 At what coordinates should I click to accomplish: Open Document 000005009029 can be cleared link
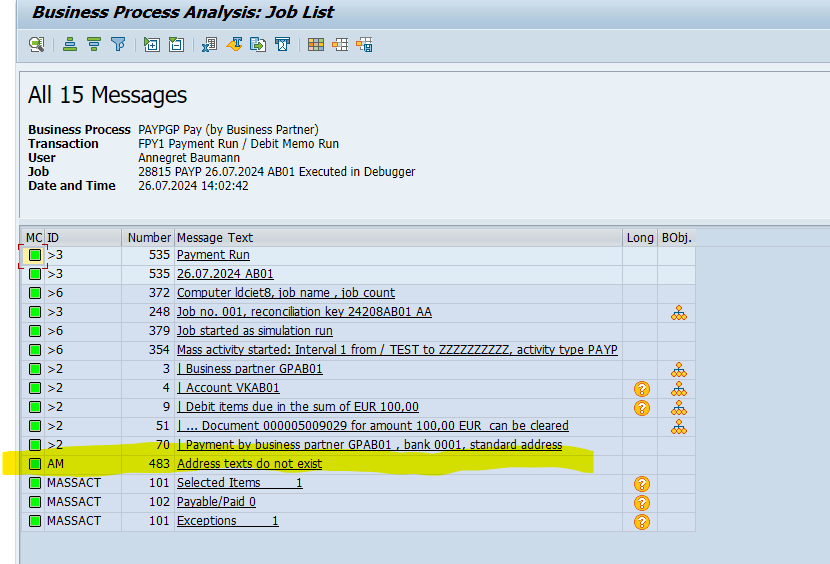pos(372,426)
